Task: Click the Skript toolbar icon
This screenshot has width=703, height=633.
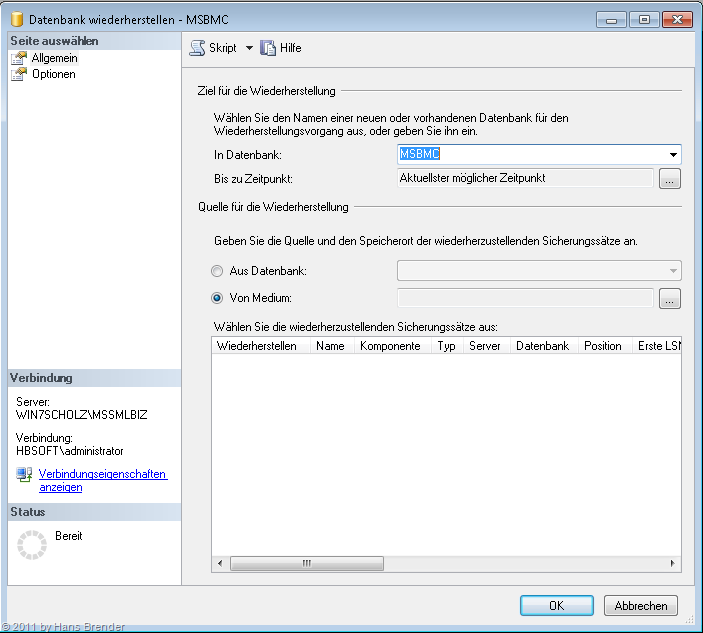Action: 197,48
